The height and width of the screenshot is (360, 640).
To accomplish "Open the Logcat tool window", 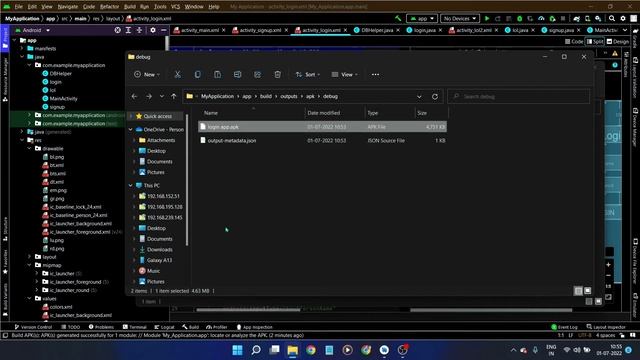I will [x=164, y=327].
